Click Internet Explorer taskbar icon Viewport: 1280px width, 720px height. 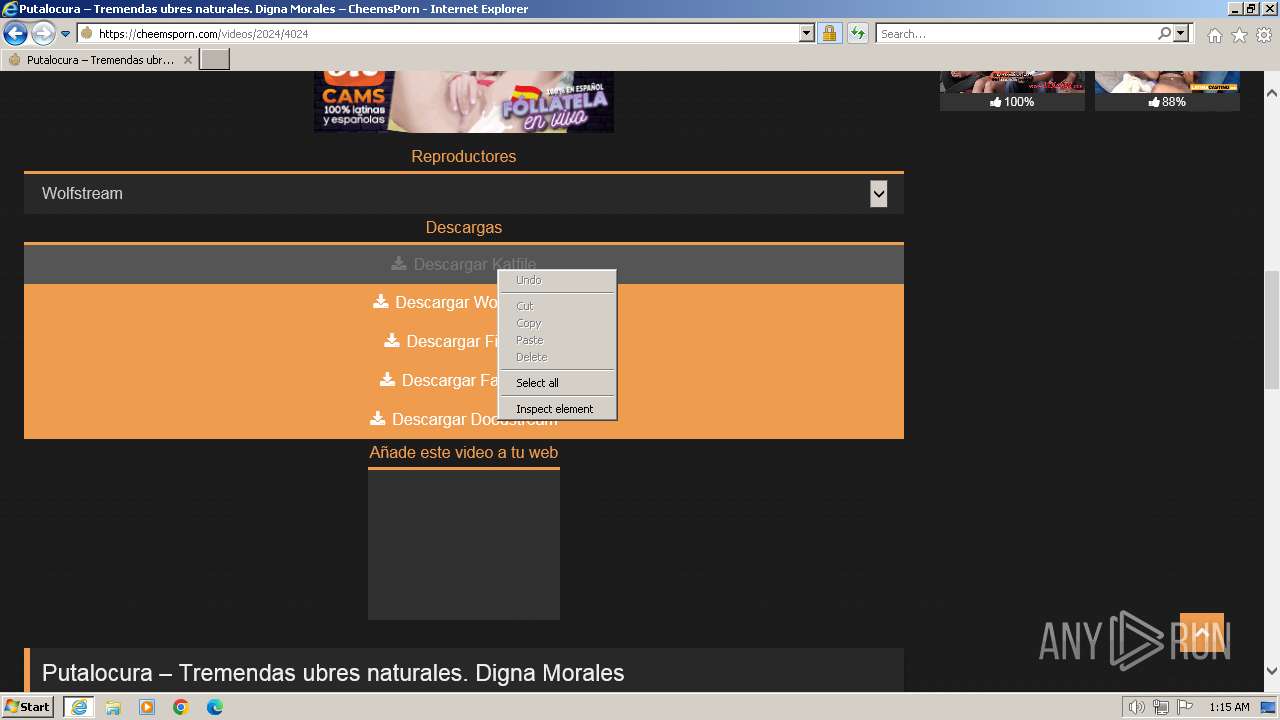tap(79, 707)
